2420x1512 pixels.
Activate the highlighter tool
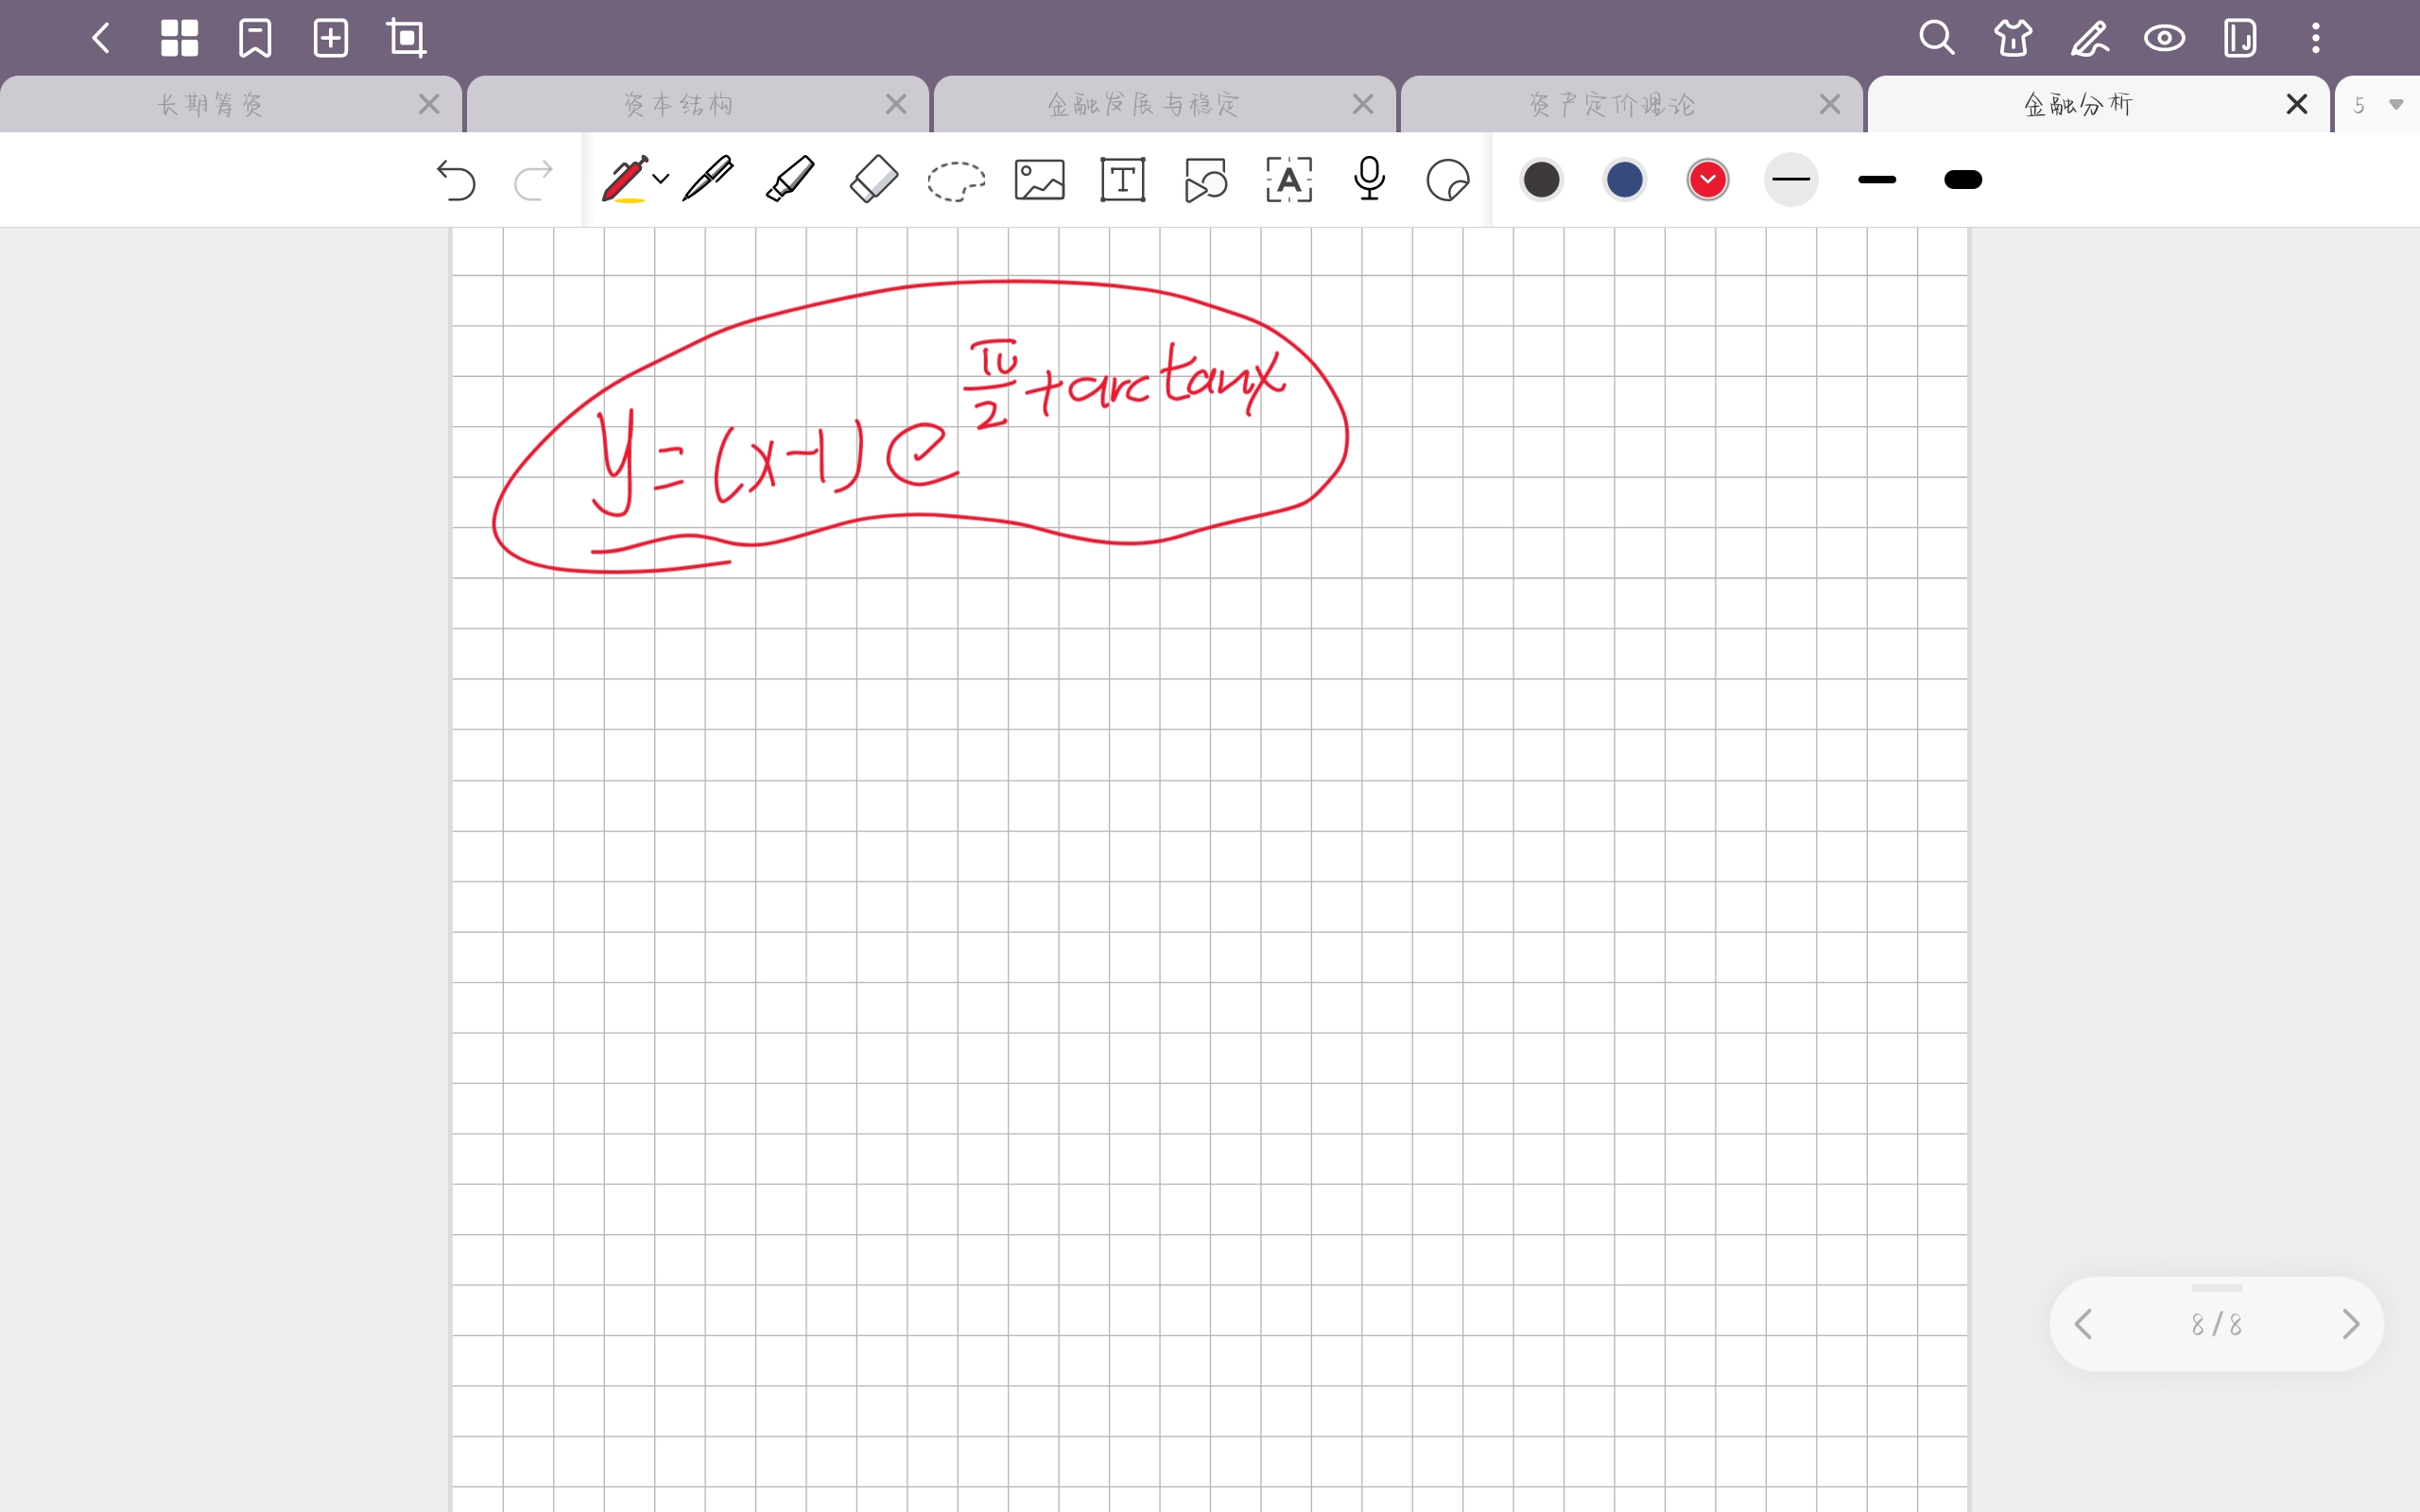tap(789, 180)
